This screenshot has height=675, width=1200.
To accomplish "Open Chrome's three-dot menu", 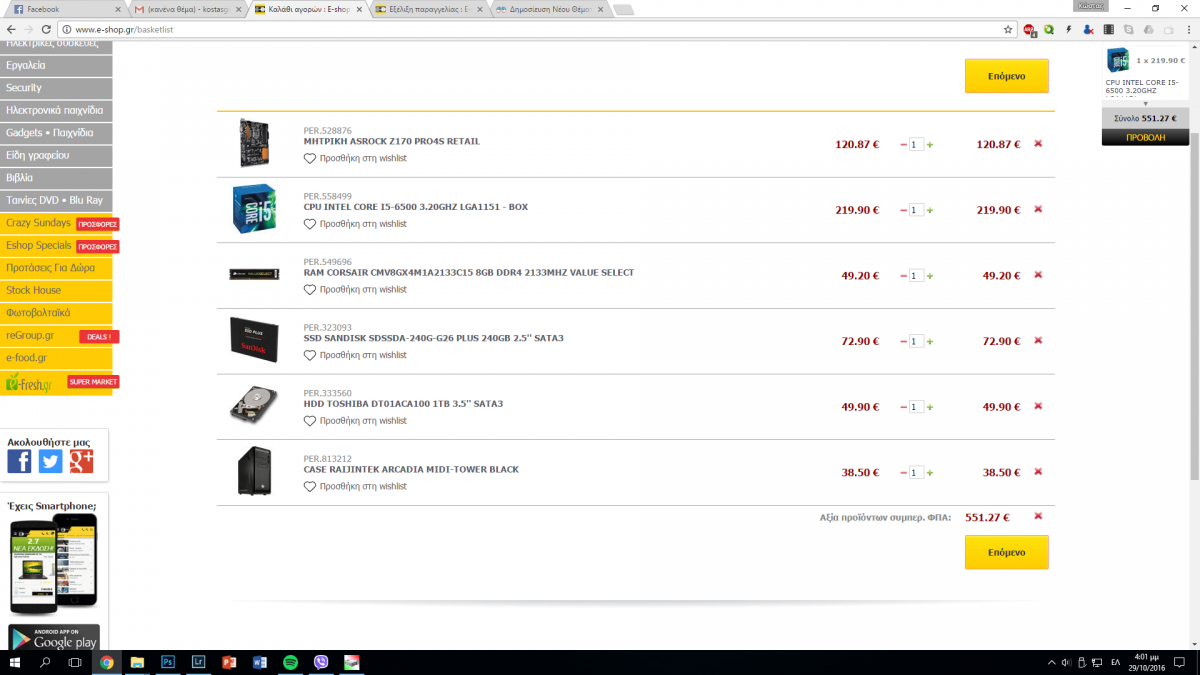I will pyautogui.click(x=1188, y=30).
